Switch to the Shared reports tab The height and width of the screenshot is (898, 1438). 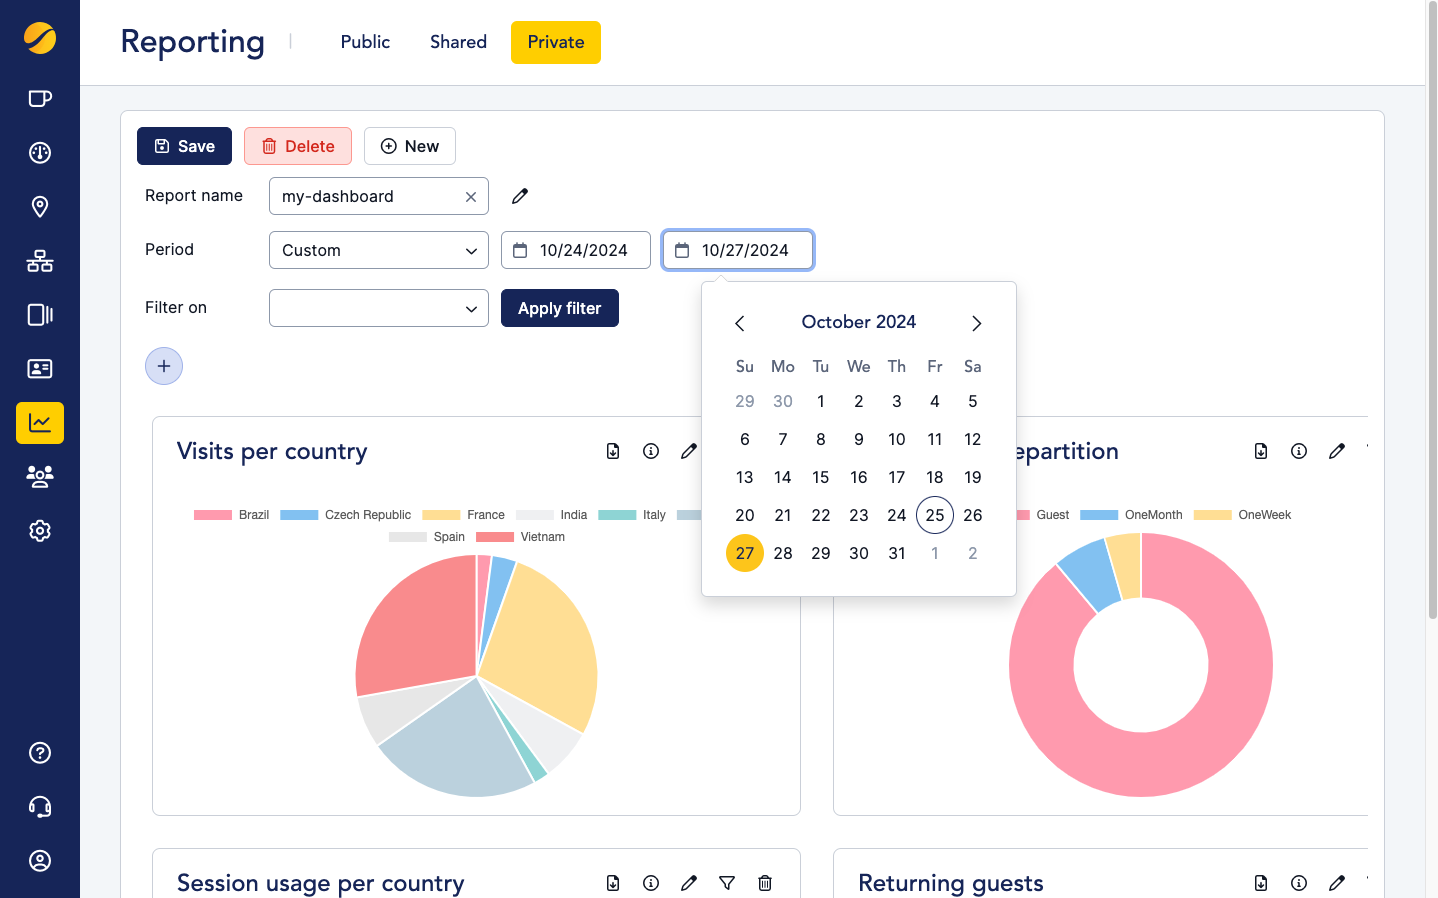(457, 42)
